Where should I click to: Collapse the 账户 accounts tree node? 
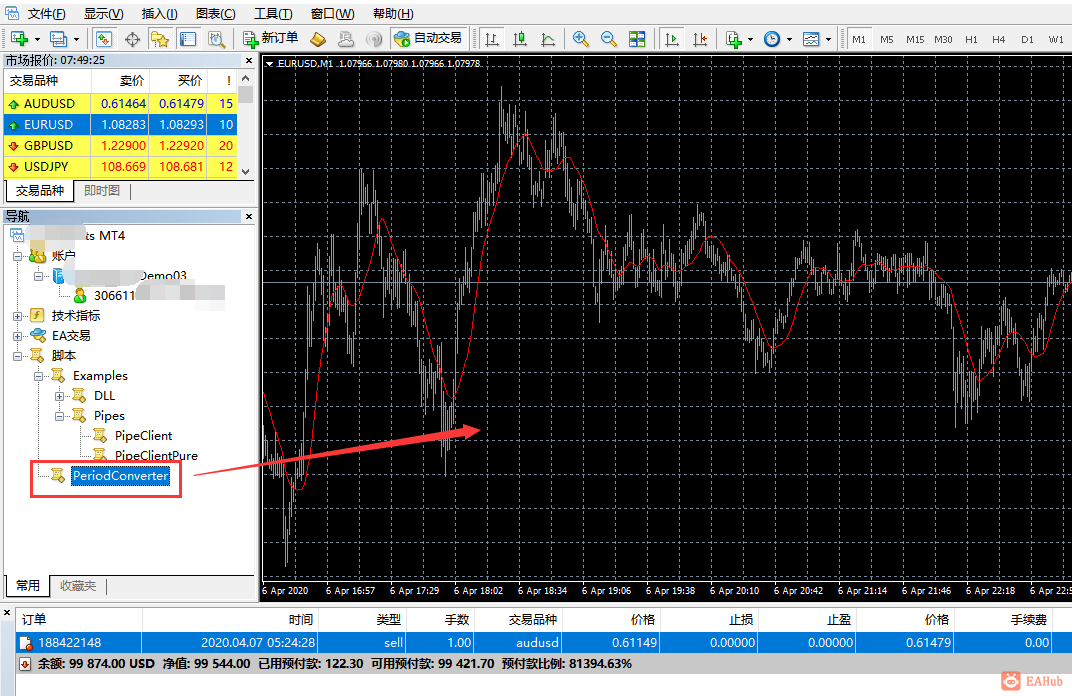coord(17,256)
